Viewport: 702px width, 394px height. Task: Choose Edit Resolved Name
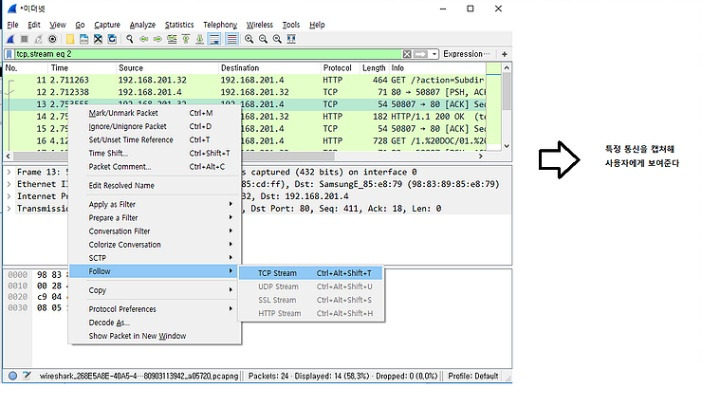pyautogui.click(x=155, y=186)
